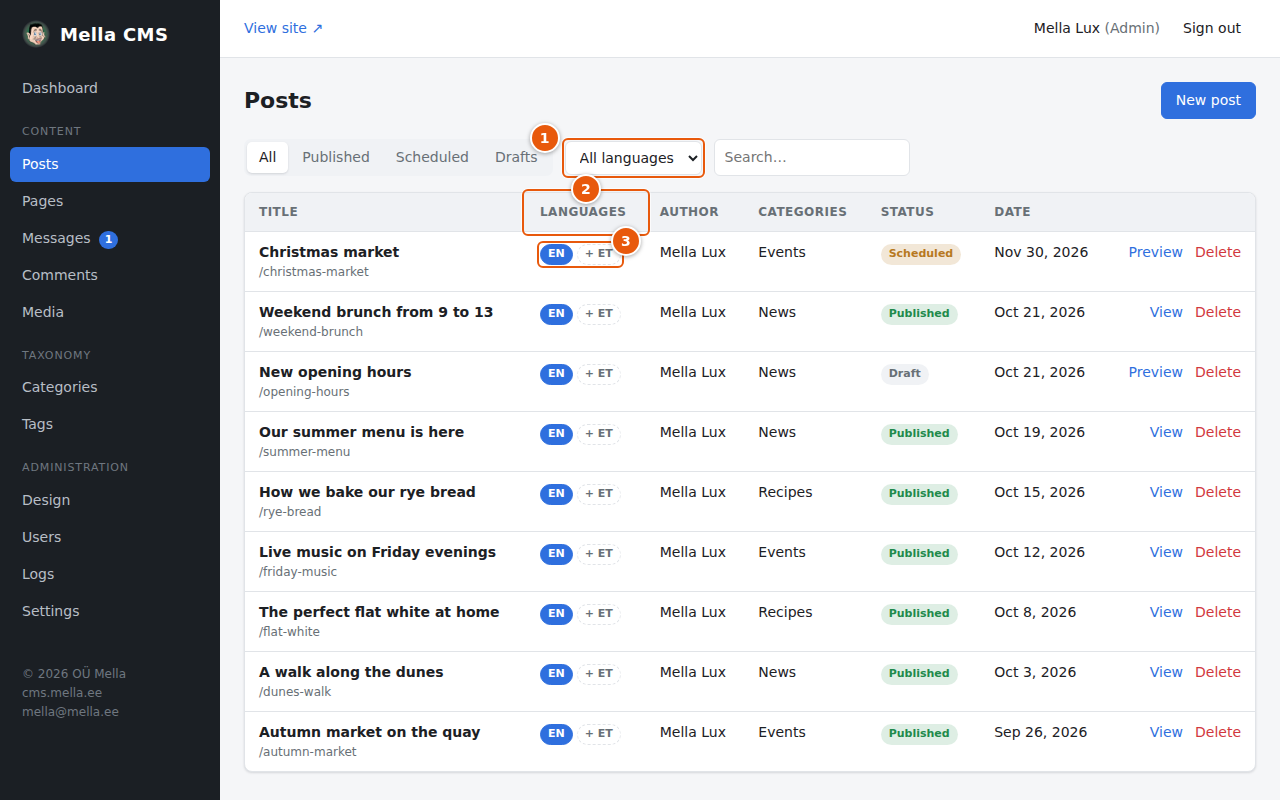This screenshot has height=800, width=1280.
Task: Click the New post button
Action: tap(1208, 100)
